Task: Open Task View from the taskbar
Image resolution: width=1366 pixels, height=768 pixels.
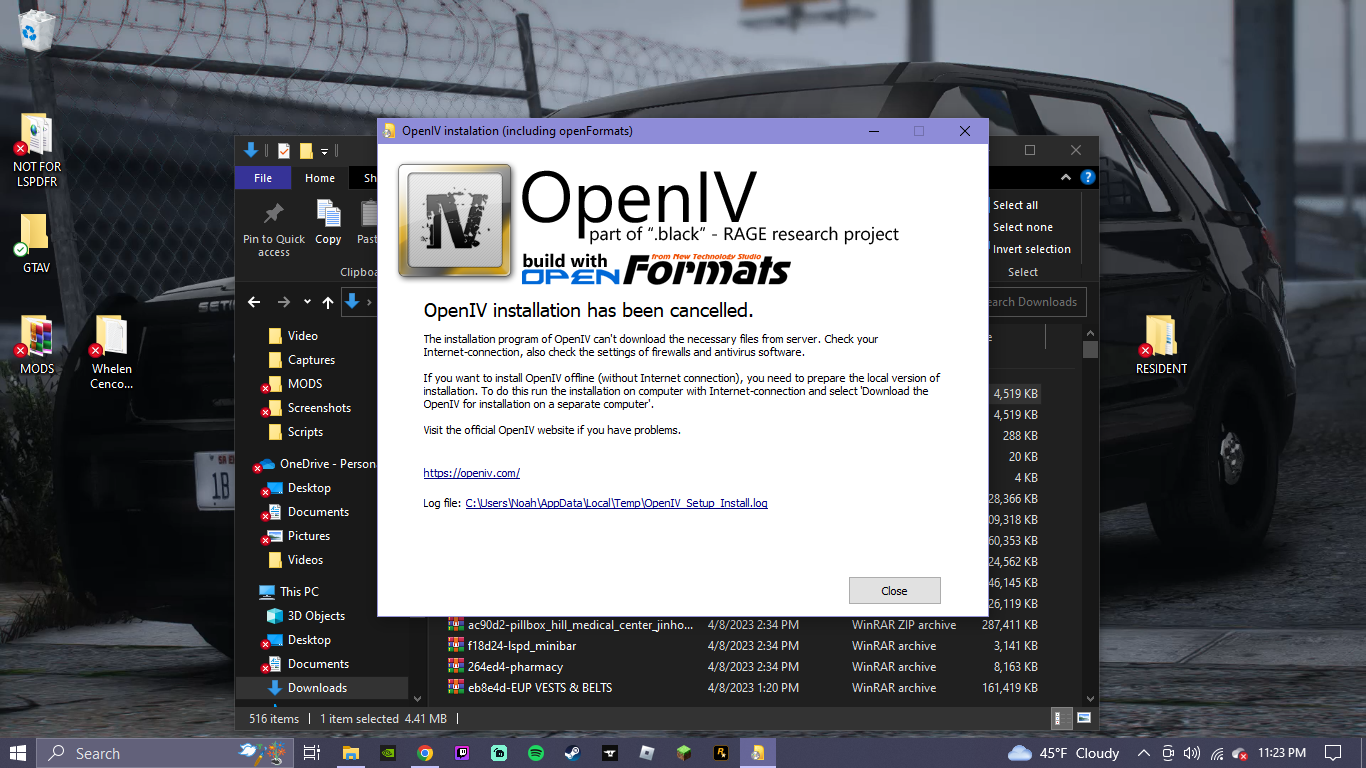Action: tap(311, 753)
